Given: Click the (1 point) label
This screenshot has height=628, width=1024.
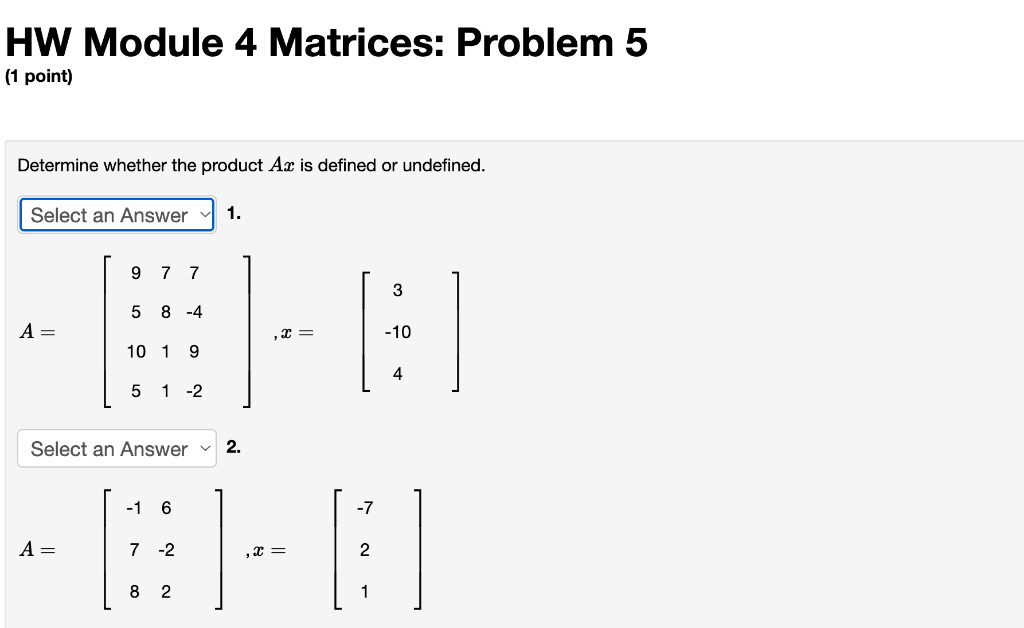Looking at the screenshot, I should [38, 76].
